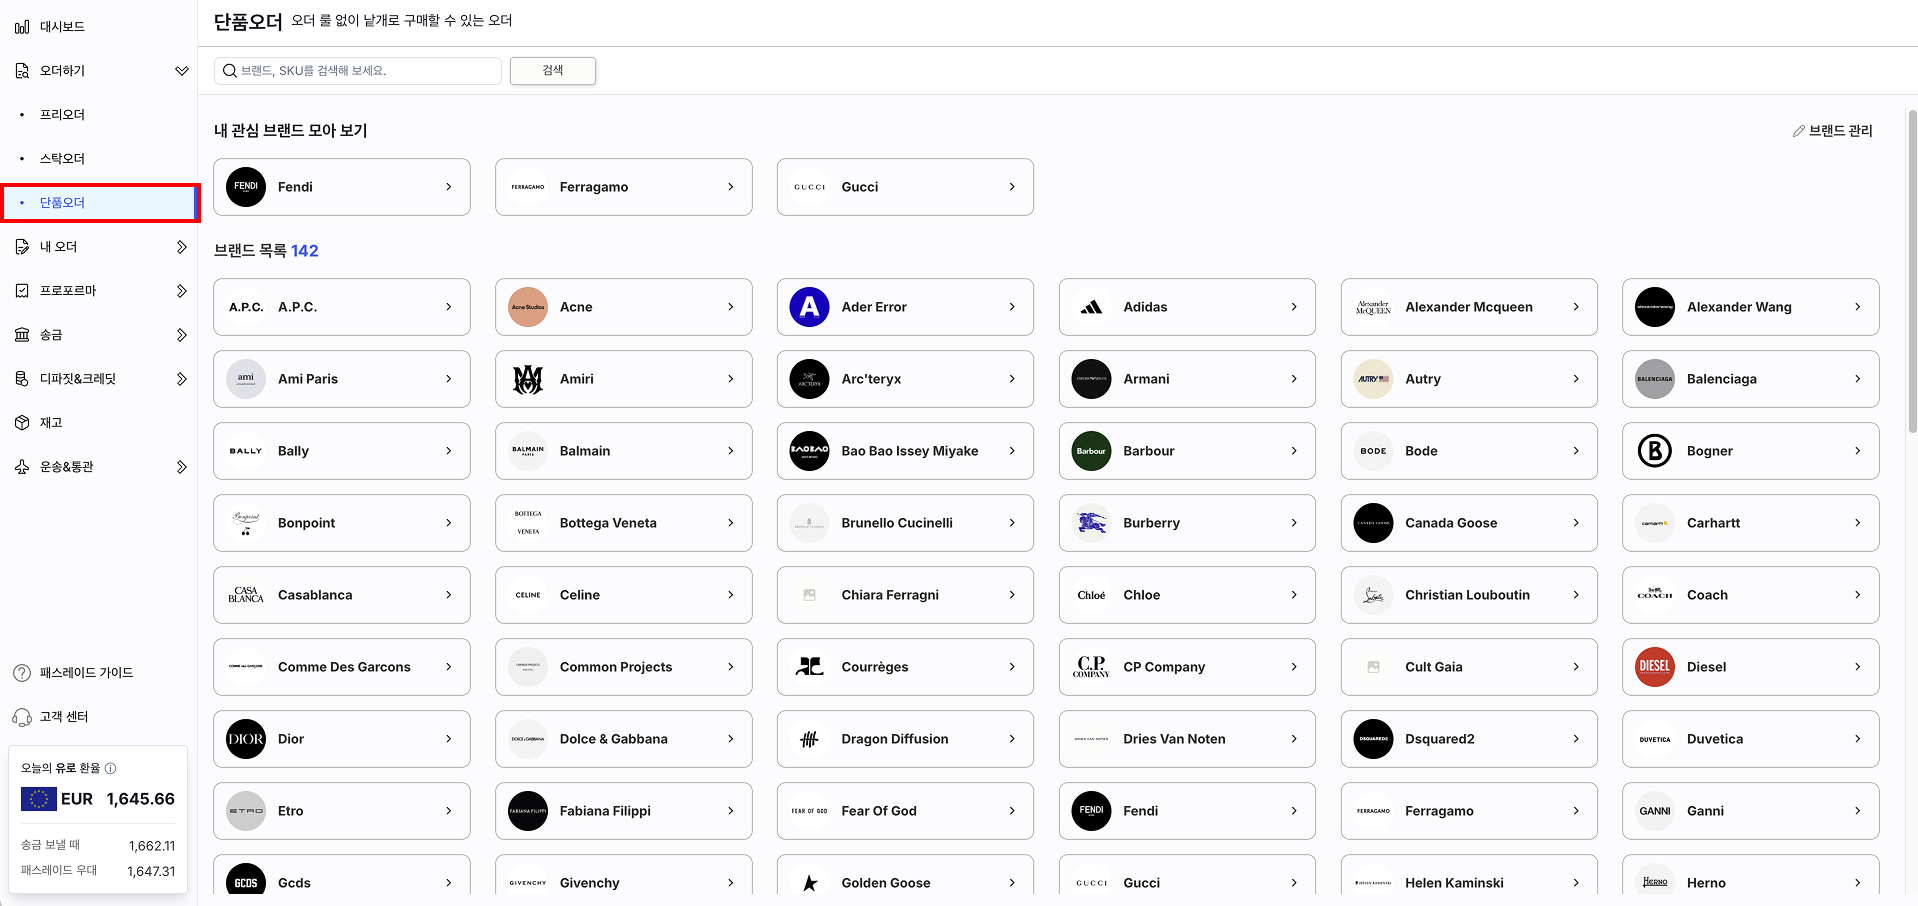Click the inventory box icon (재고)

22,423
